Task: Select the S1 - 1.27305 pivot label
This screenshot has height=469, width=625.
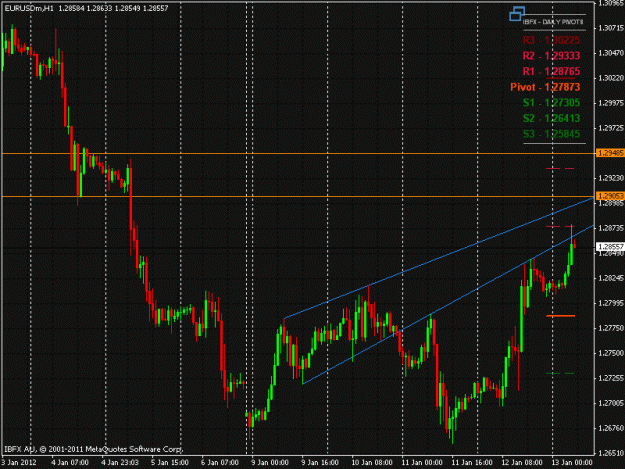Action: [551, 102]
